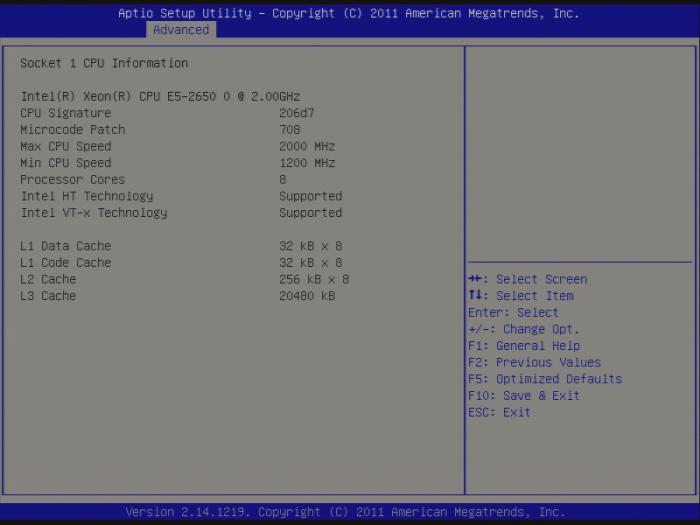Image resolution: width=700 pixels, height=525 pixels.
Task: Click the Intel HT Technology label
Action: point(87,196)
